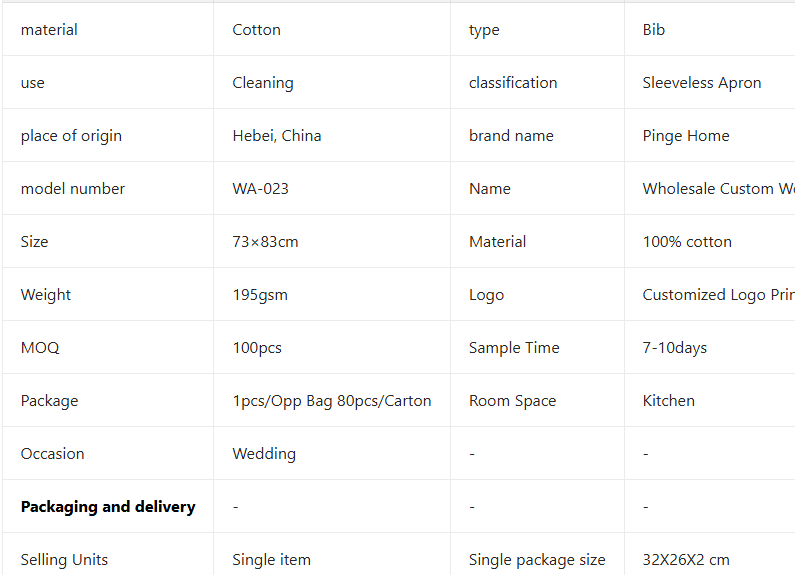This screenshot has width=807, height=575.
Task: Click the 'Bib' type value
Action: [x=654, y=30]
